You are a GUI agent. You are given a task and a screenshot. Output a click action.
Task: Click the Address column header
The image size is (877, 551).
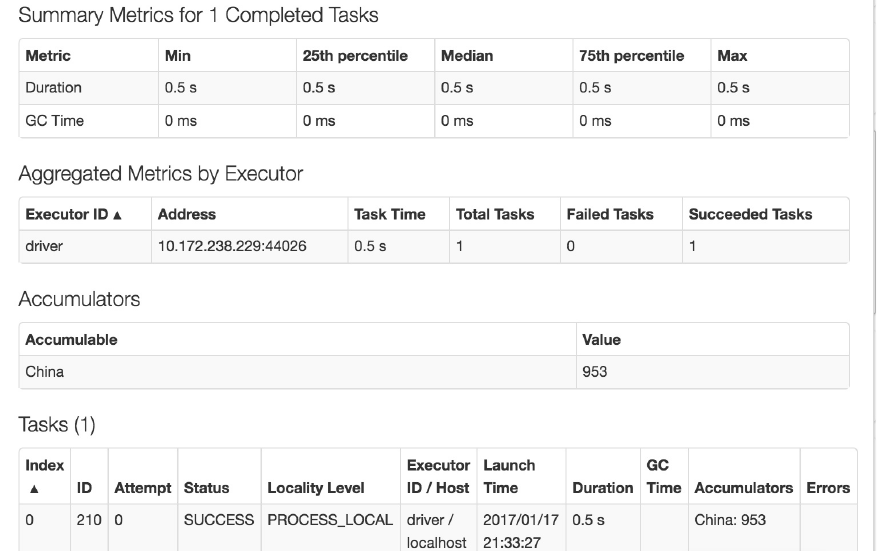tap(187, 214)
